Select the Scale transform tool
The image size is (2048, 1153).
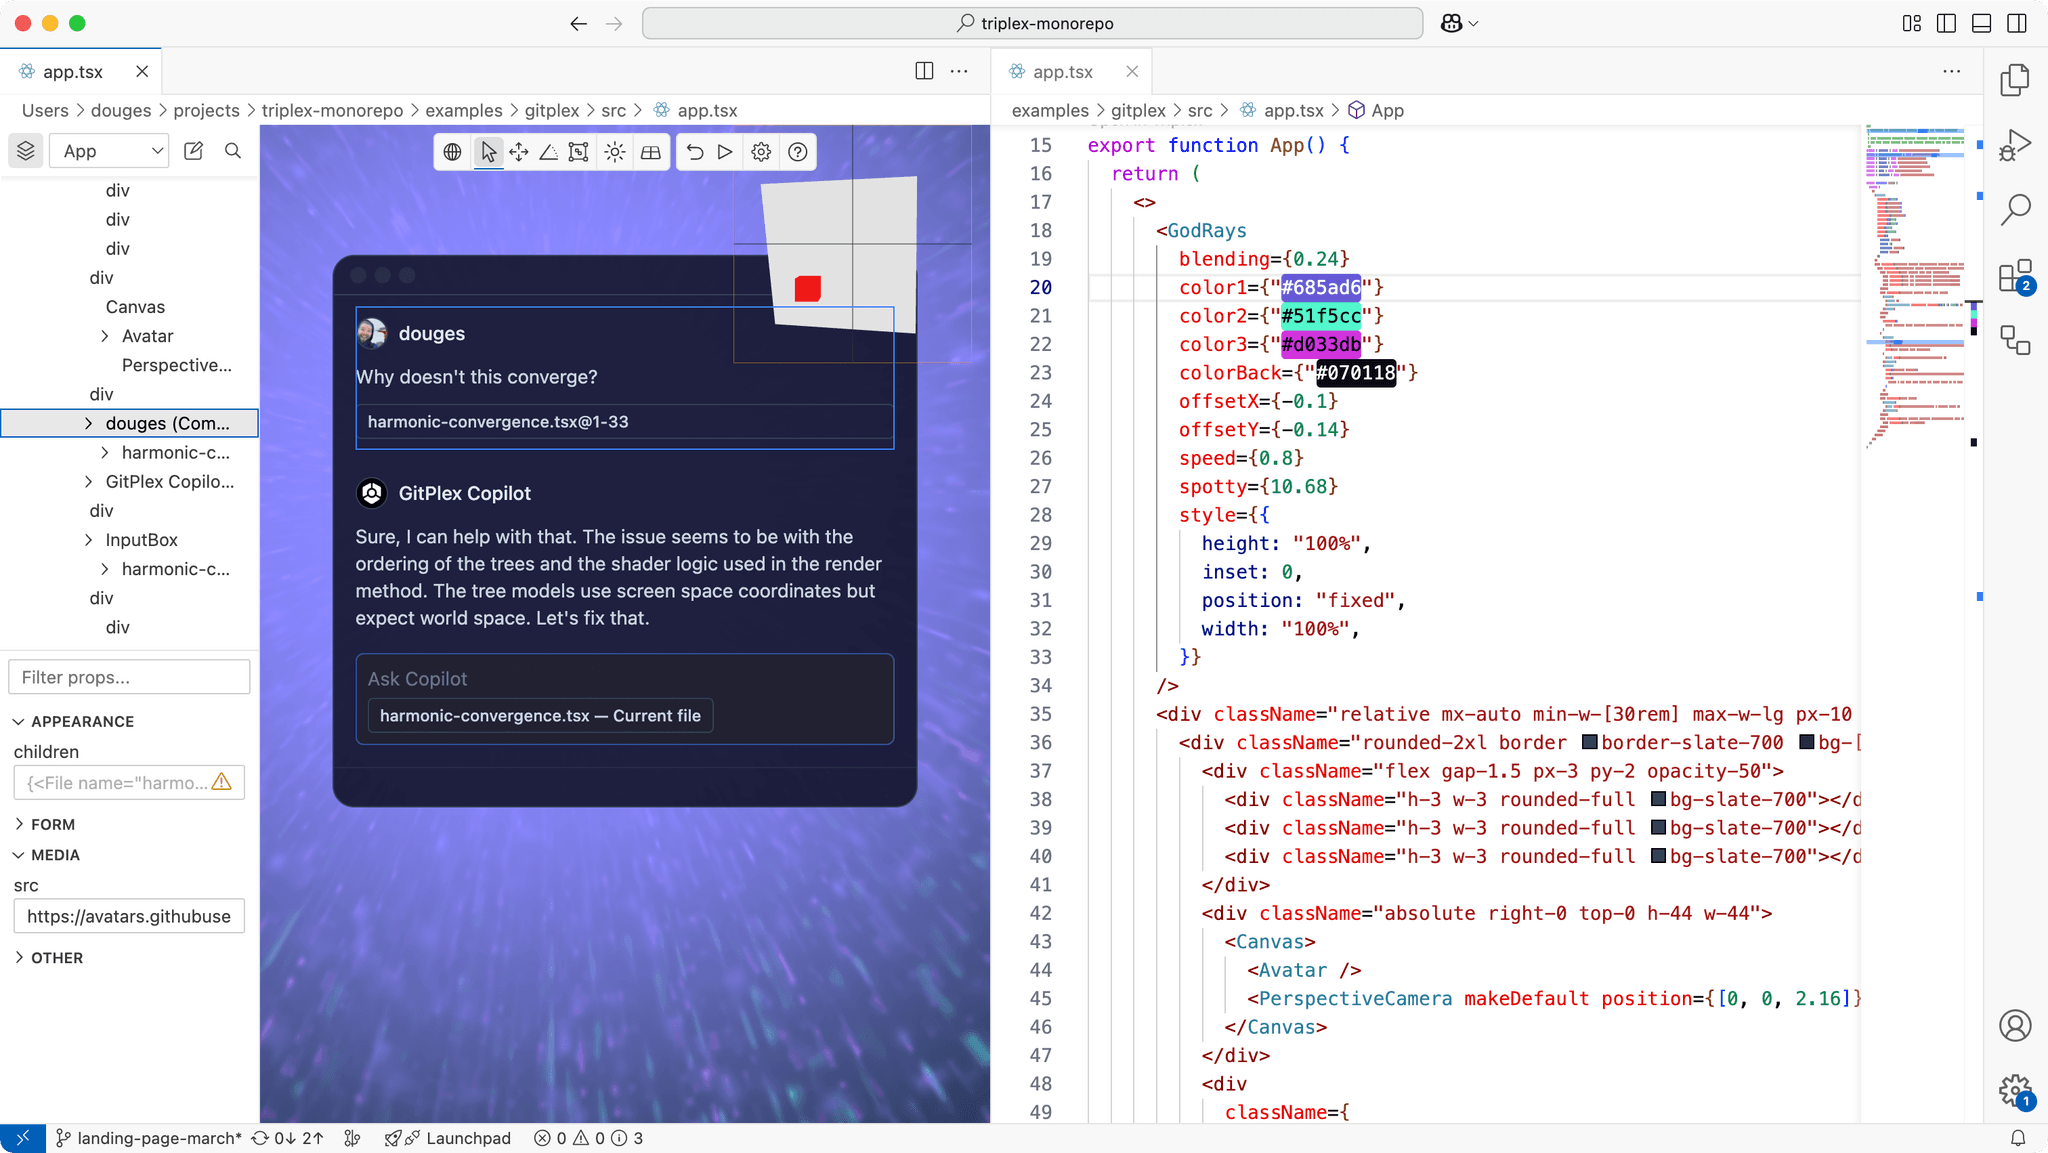click(x=579, y=151)
